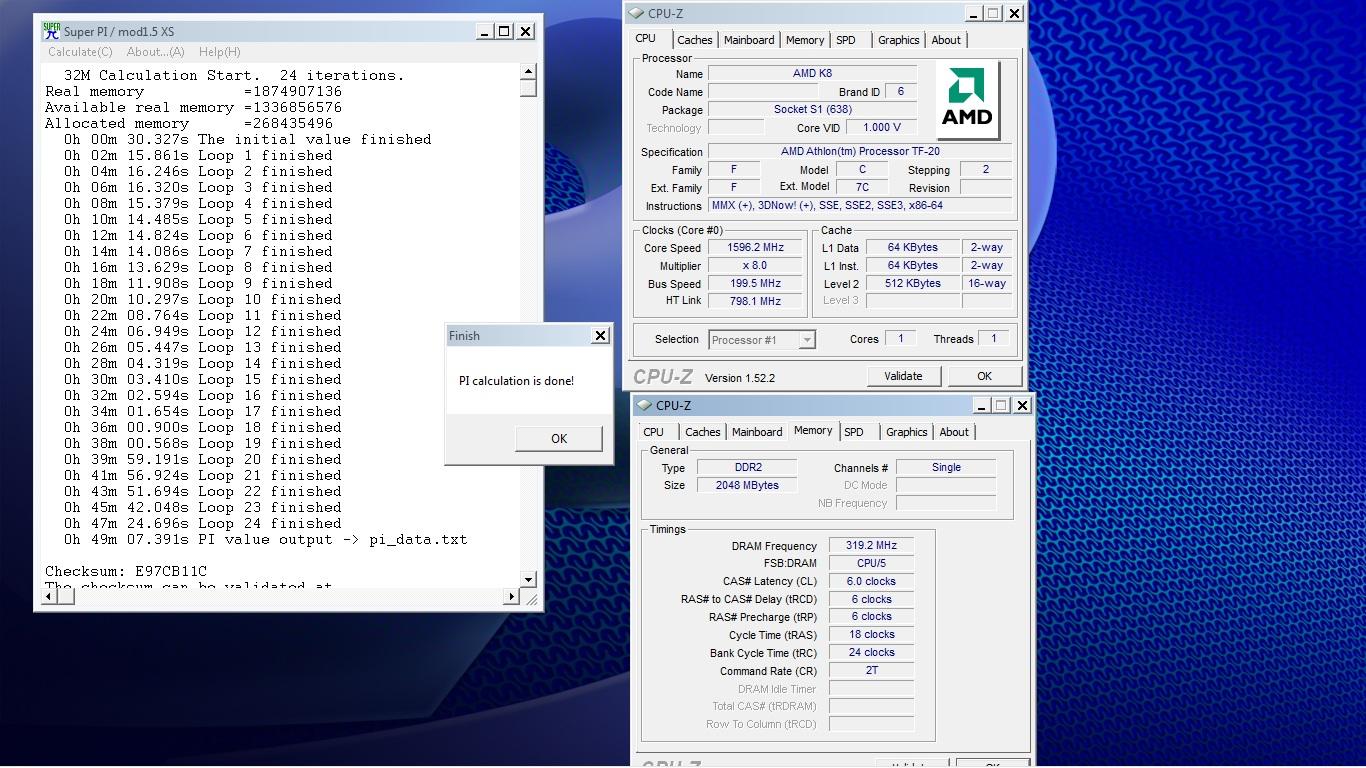Click Super PI horizontal scrollbar right arrow
The height and width of the screenshot is (768, 1366).
point(511,596)
